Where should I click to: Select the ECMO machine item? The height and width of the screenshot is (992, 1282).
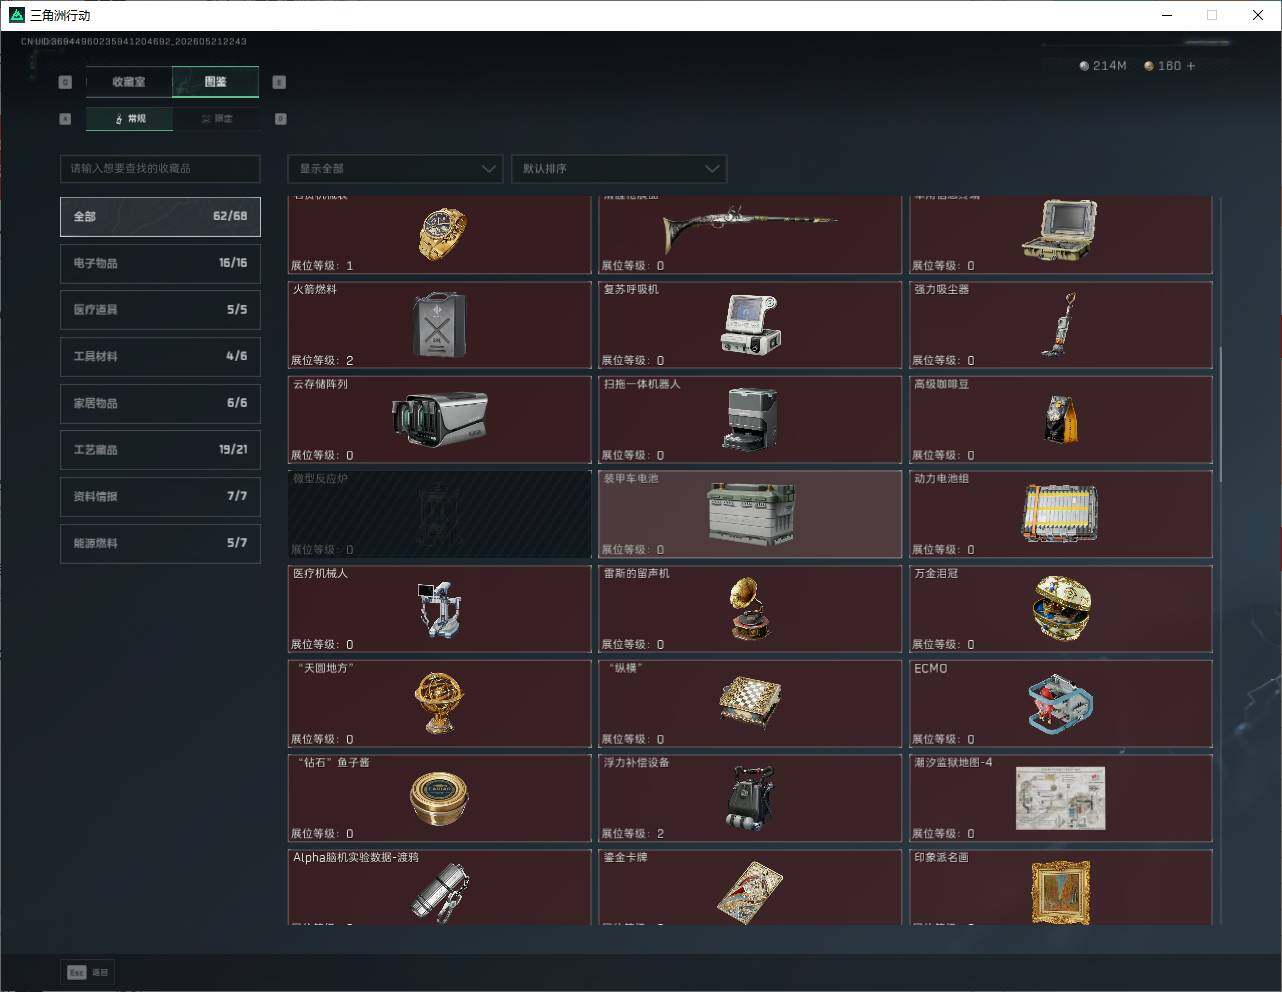[x=1061, y=704]
